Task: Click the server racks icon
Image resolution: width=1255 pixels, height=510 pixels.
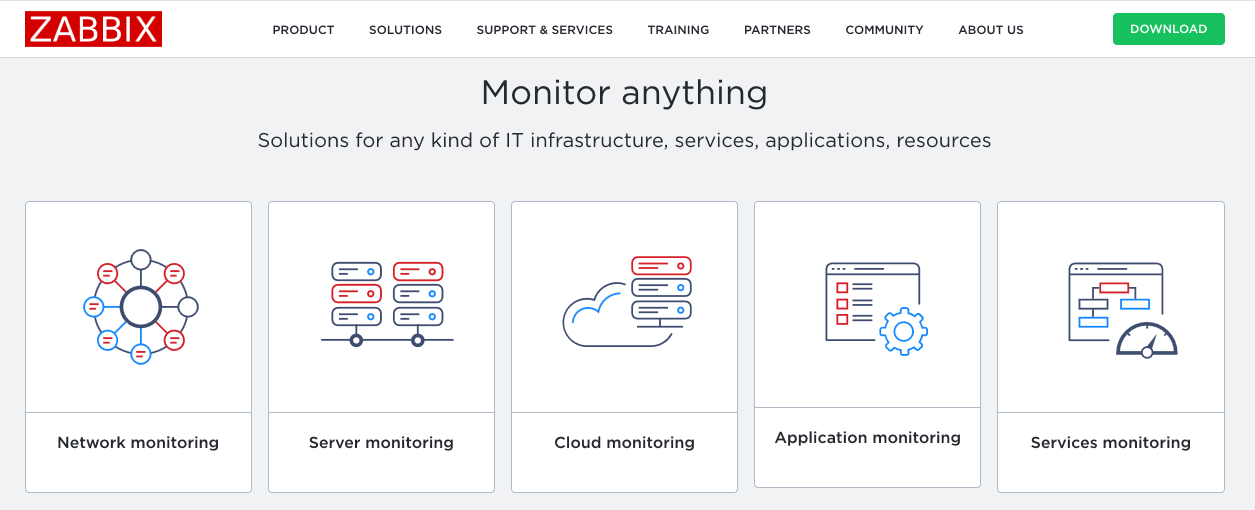Action: click(x=387, y=304)
